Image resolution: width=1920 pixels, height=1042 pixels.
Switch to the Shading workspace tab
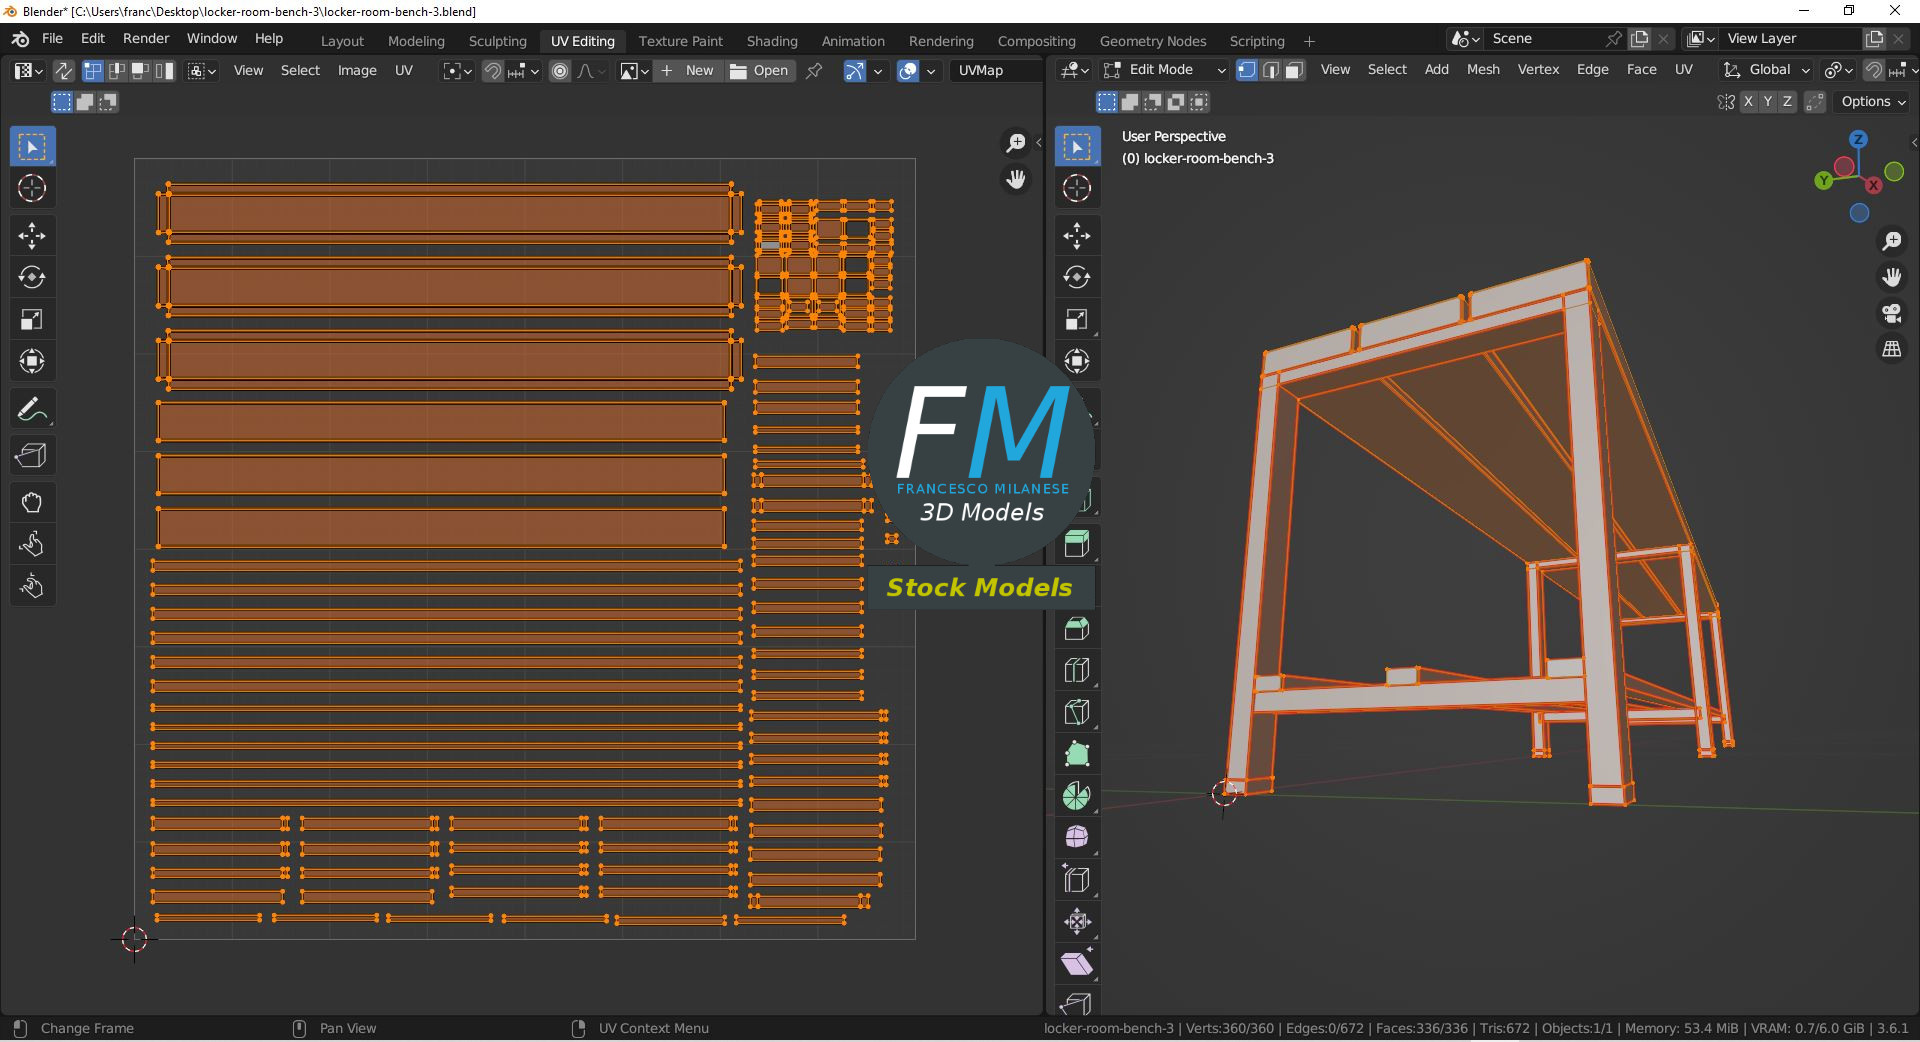click(x=772, y=41)
